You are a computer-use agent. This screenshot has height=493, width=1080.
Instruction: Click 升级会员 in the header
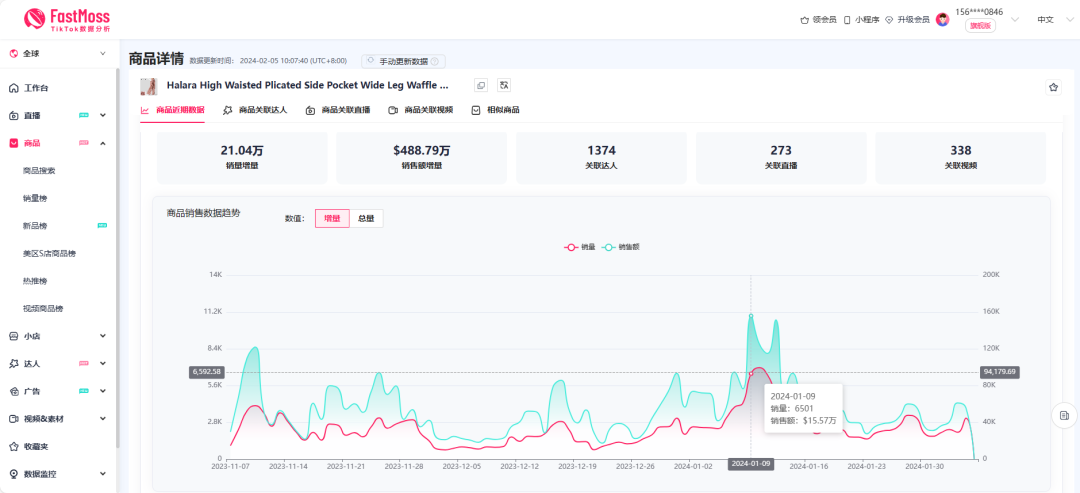click(907, 19)
